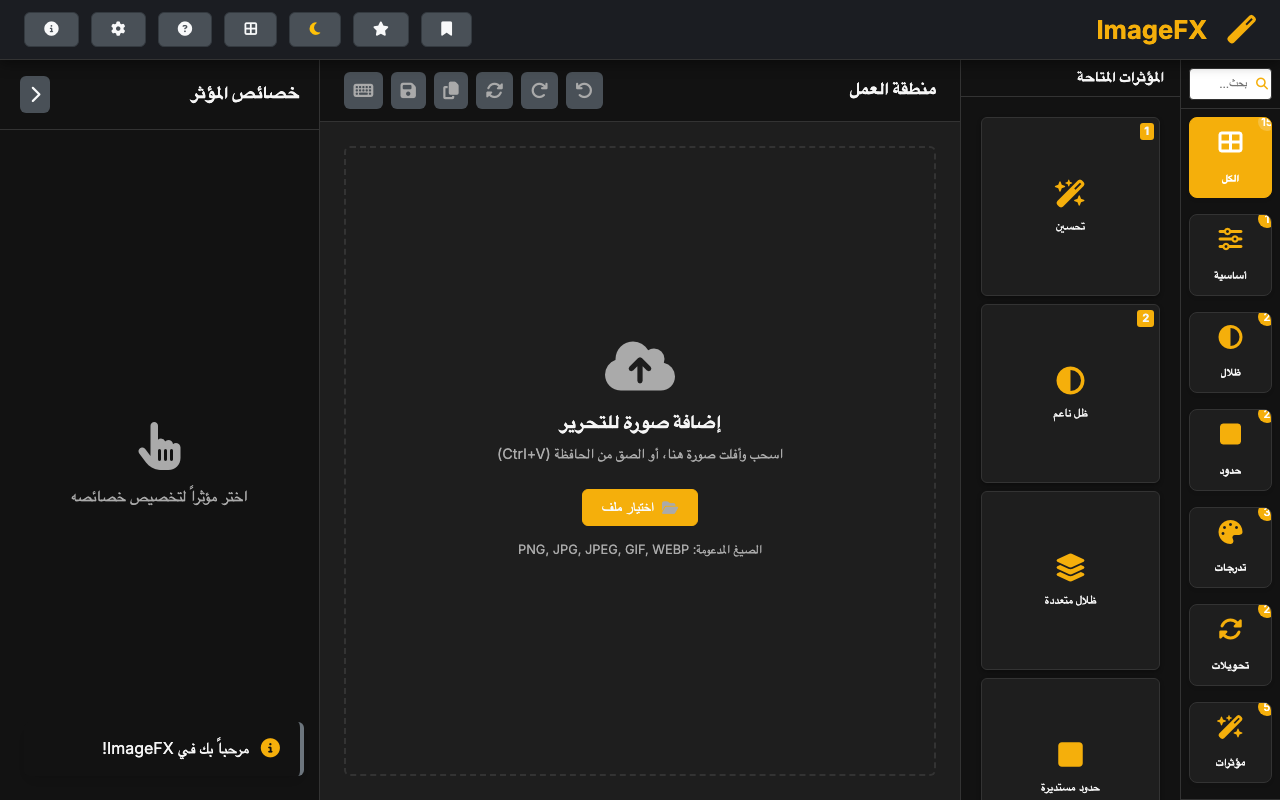
Task: Select the تحويلات category tab
Action: pos(1230,644)
